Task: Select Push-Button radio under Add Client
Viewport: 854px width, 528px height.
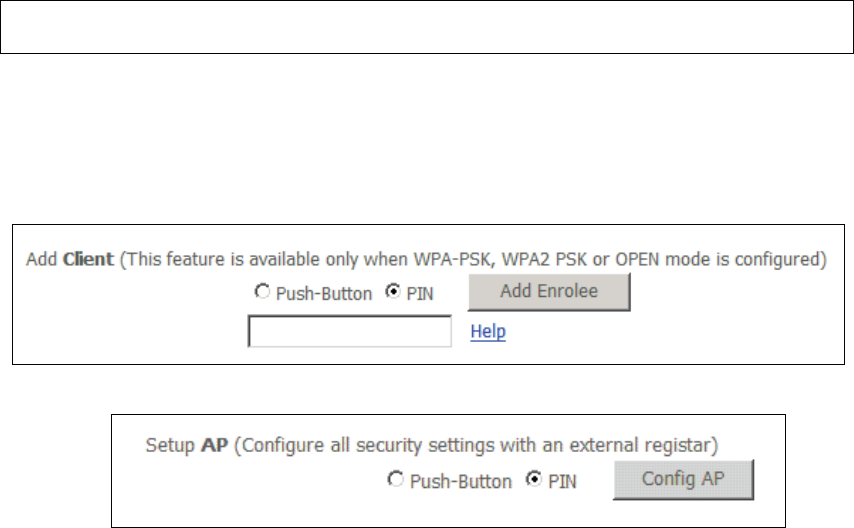Action: [x=262, y=292]
